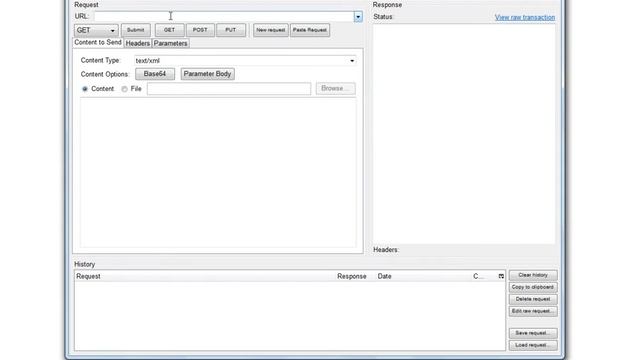Click the Edit raw request button
The image size is (640, 360).
533,311
